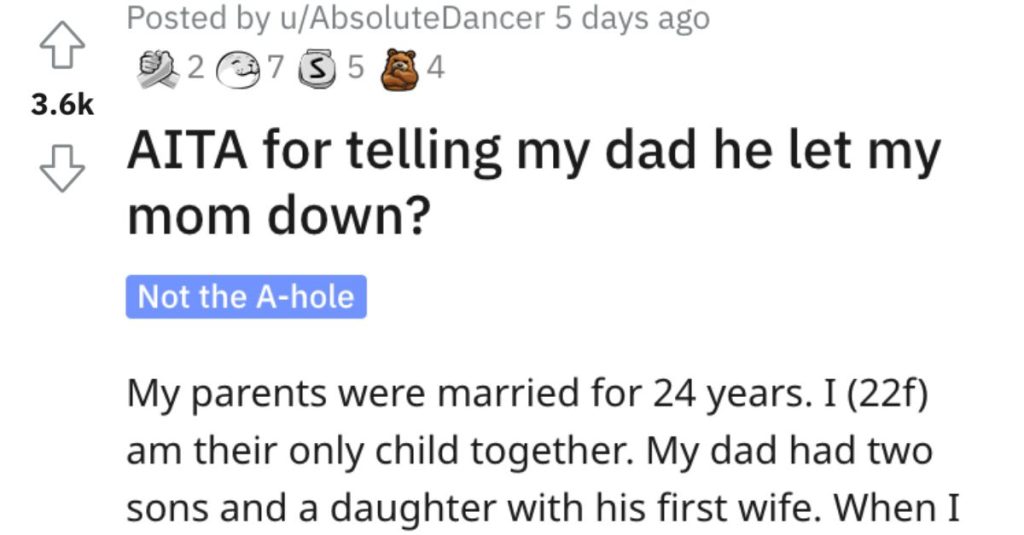This screenshot has height=535, width=1024.
Task: Click the '(22f)' text in the post body
Action: 887,395
